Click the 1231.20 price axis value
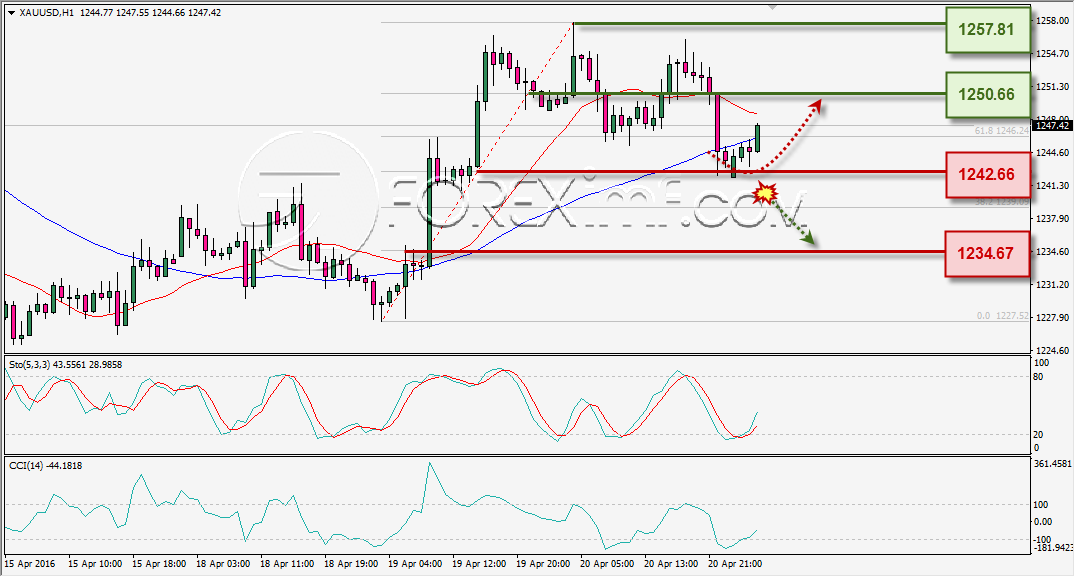The width and height of the screenshot is (1075, 577). 1052,284
